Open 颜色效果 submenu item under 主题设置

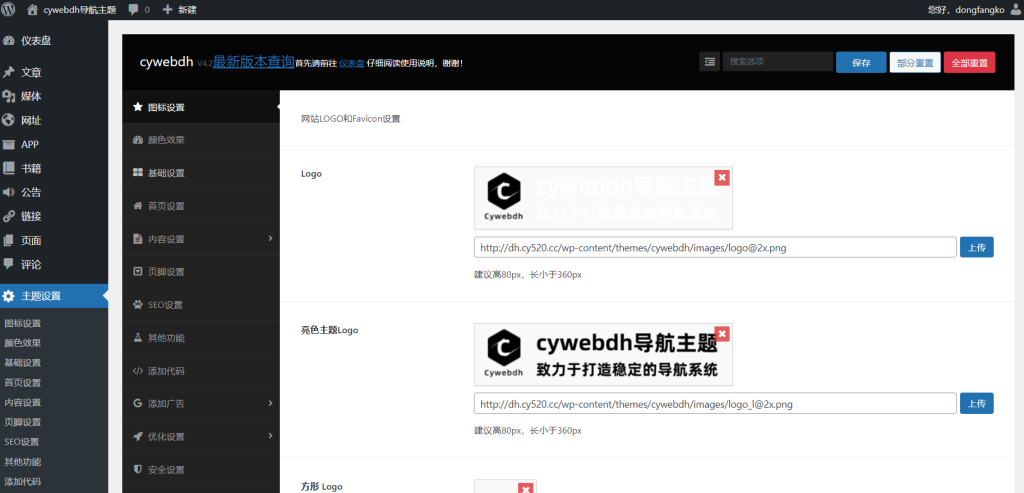23,343
